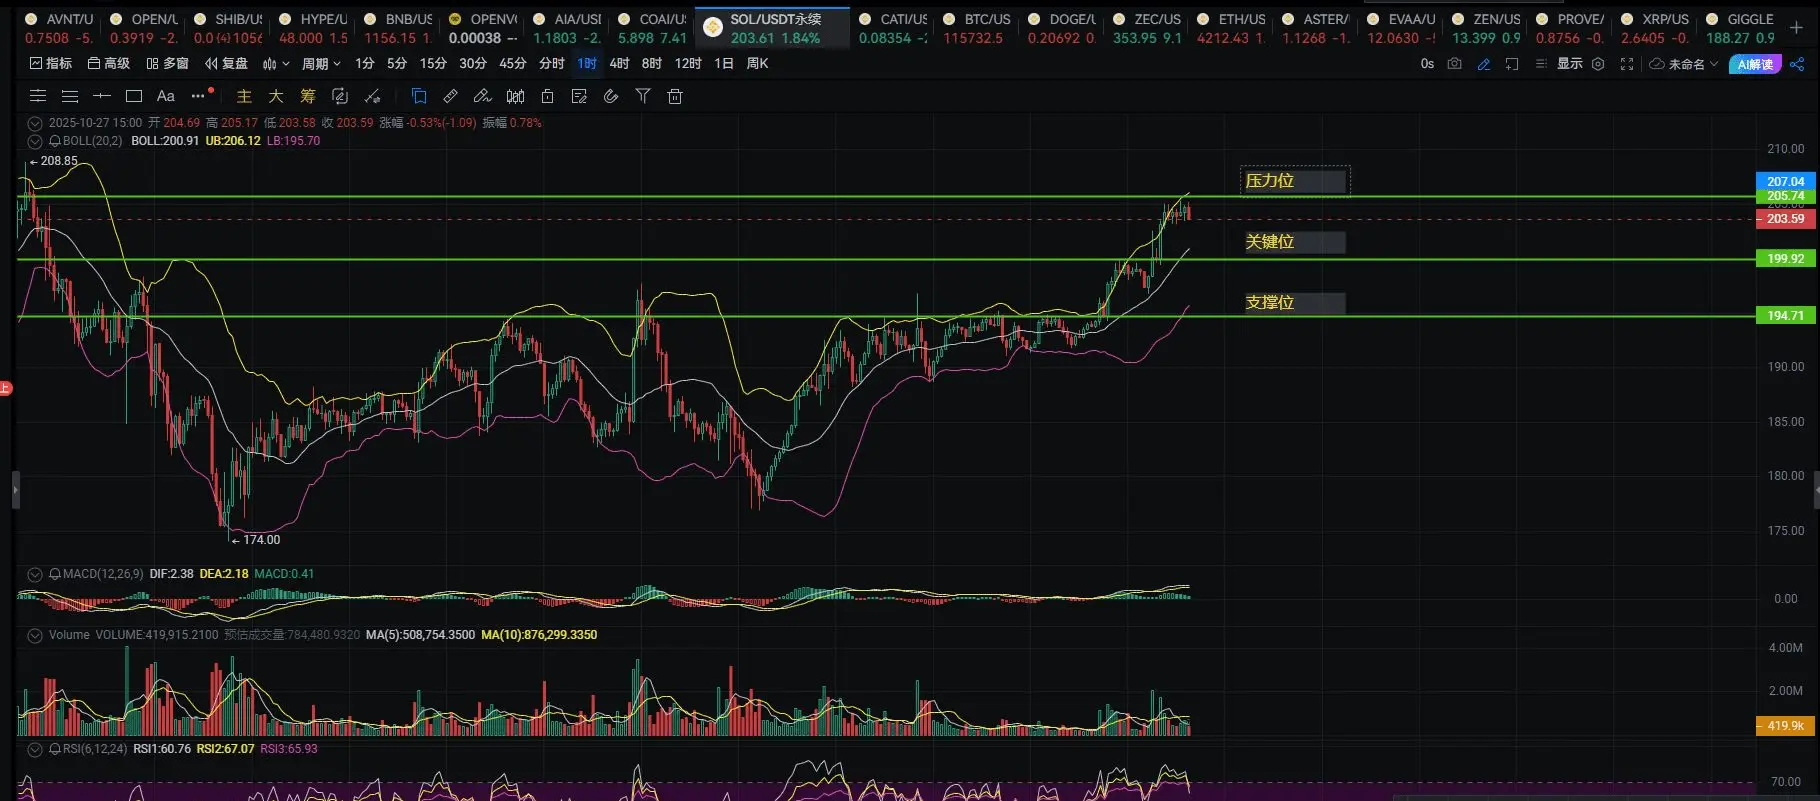This screenshot has width=1820, height=801.
Task: Select the 4时 timeframe
Action: 619,63
